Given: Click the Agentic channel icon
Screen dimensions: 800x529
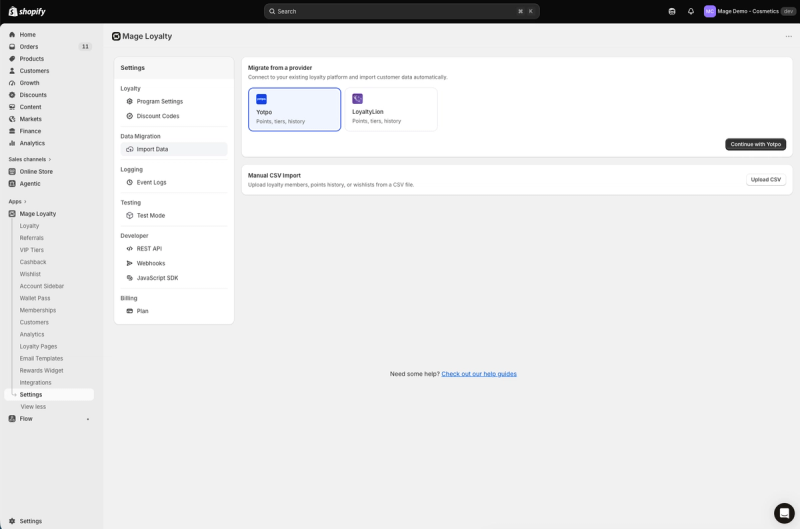Looking at the screenshot, I should coord(12,184).
